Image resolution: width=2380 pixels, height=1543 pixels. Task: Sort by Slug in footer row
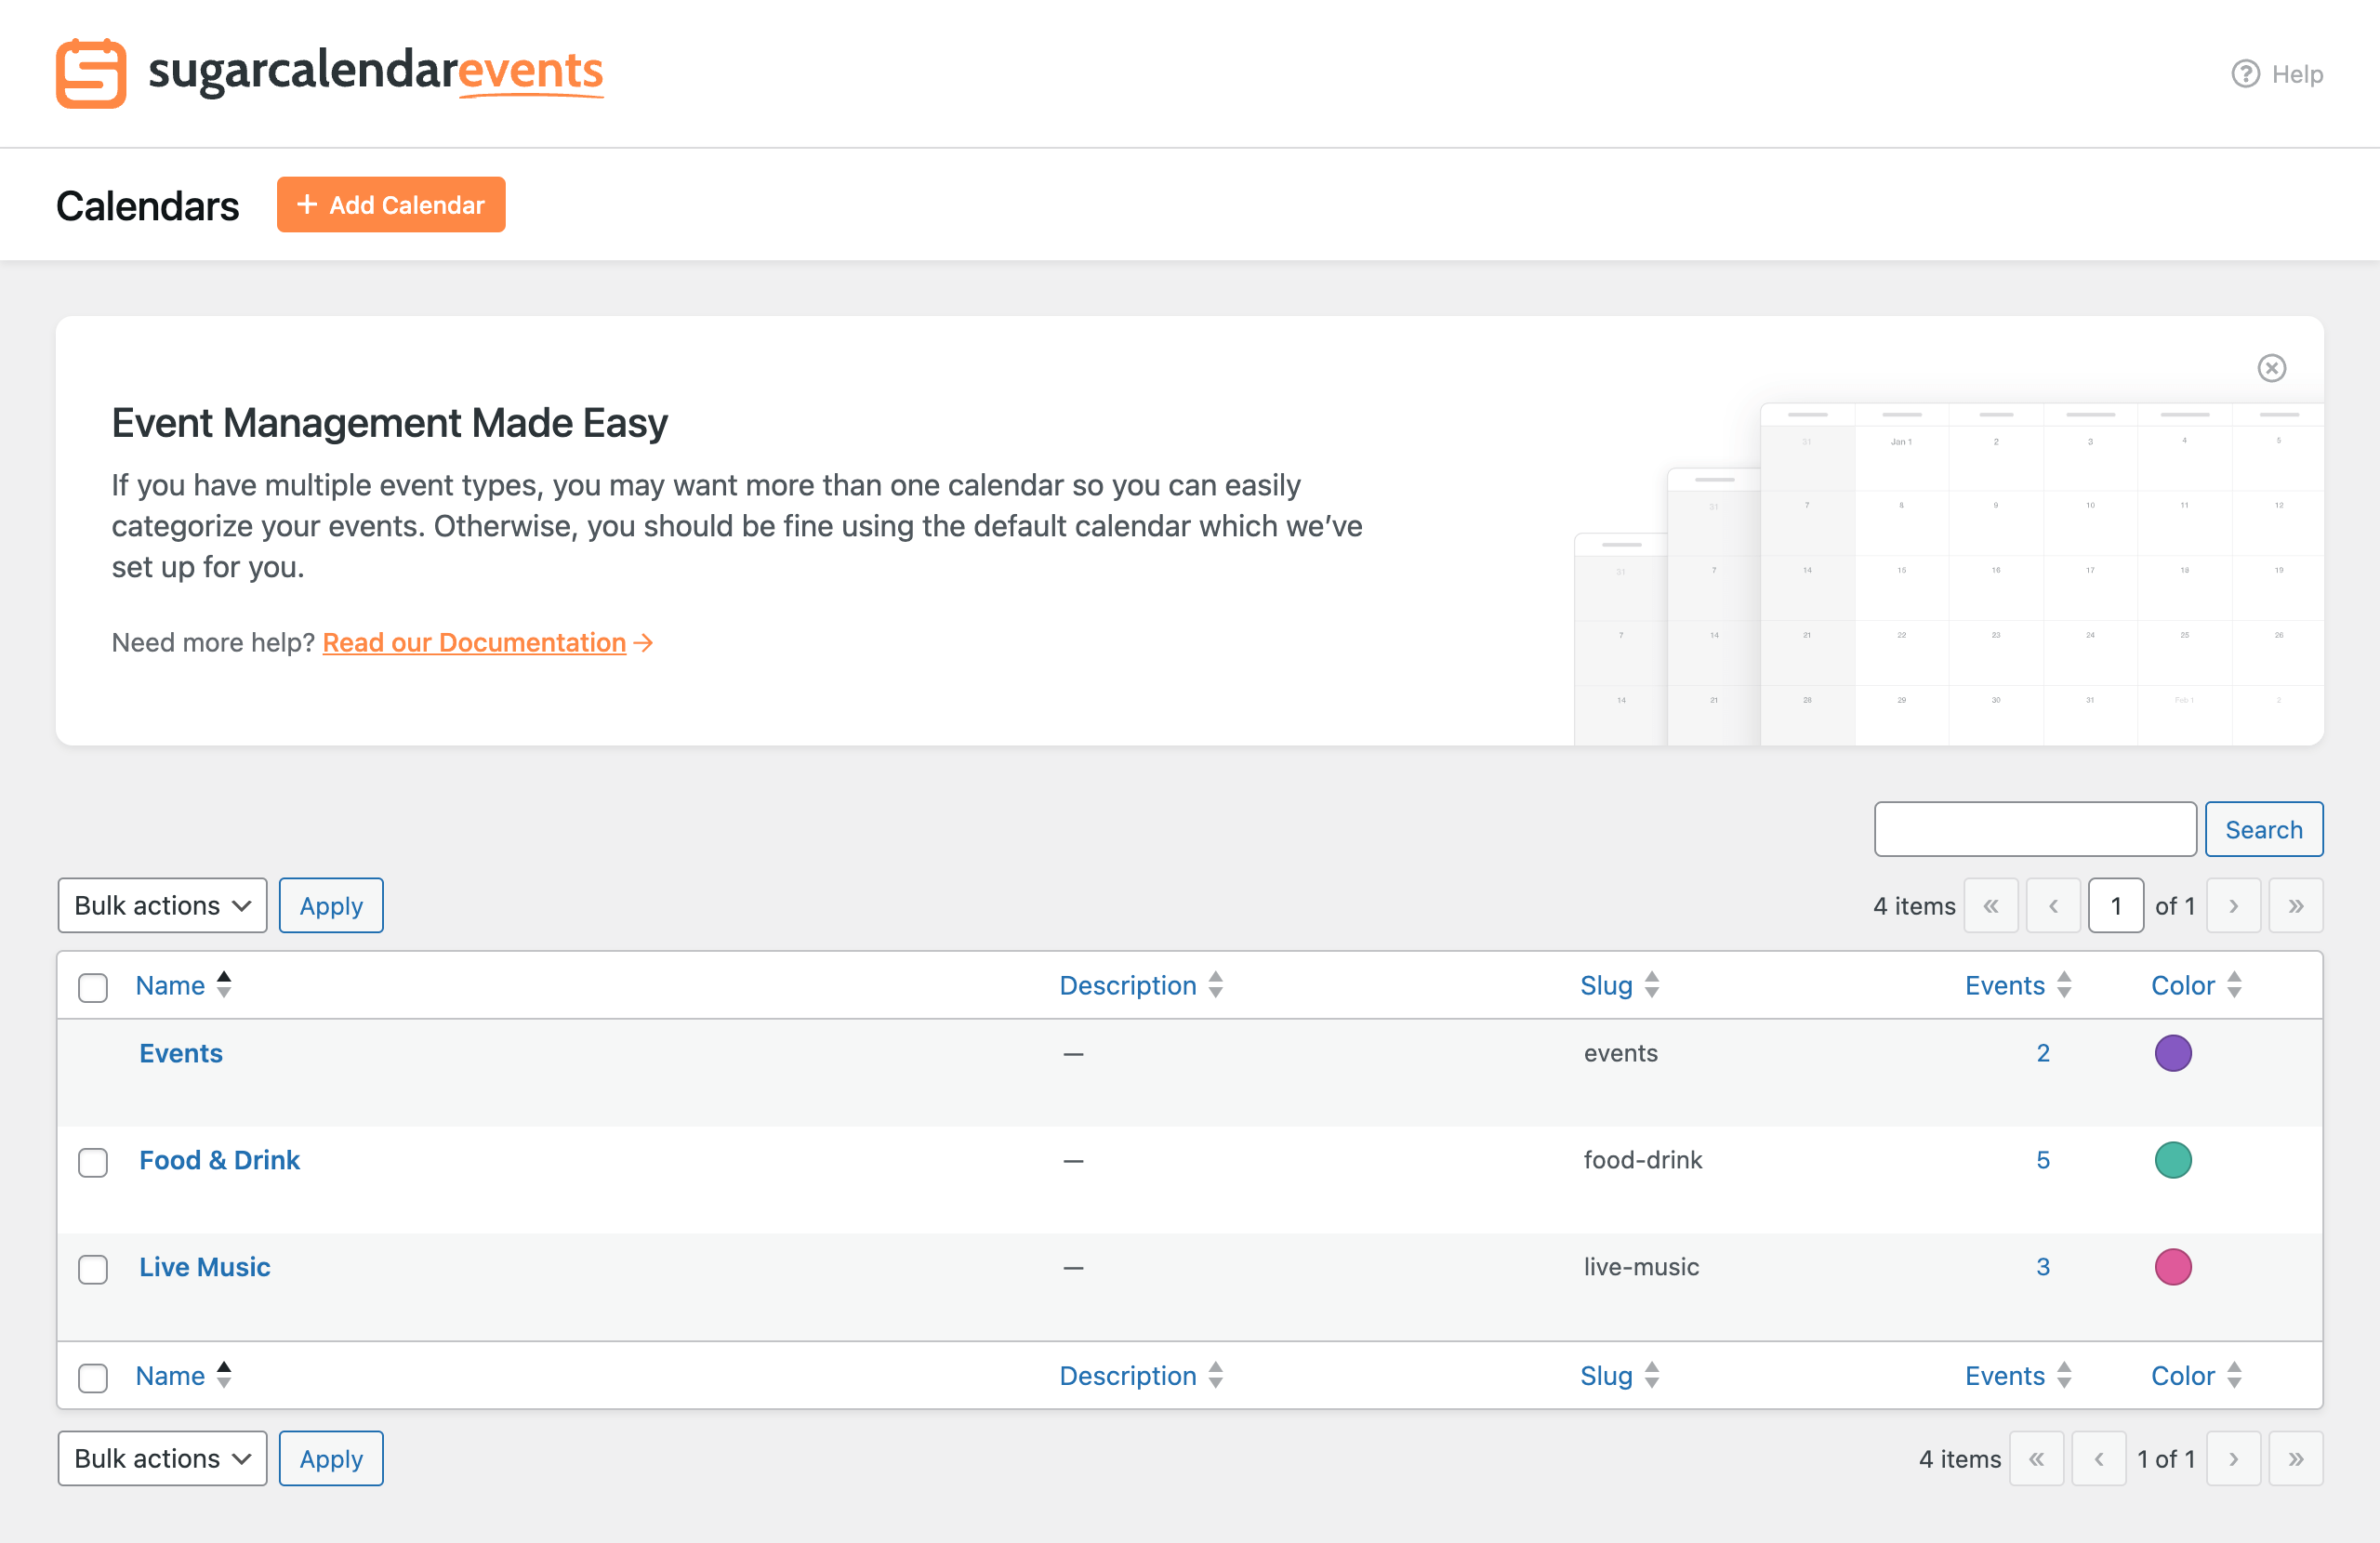(x=1605, y=1375)
